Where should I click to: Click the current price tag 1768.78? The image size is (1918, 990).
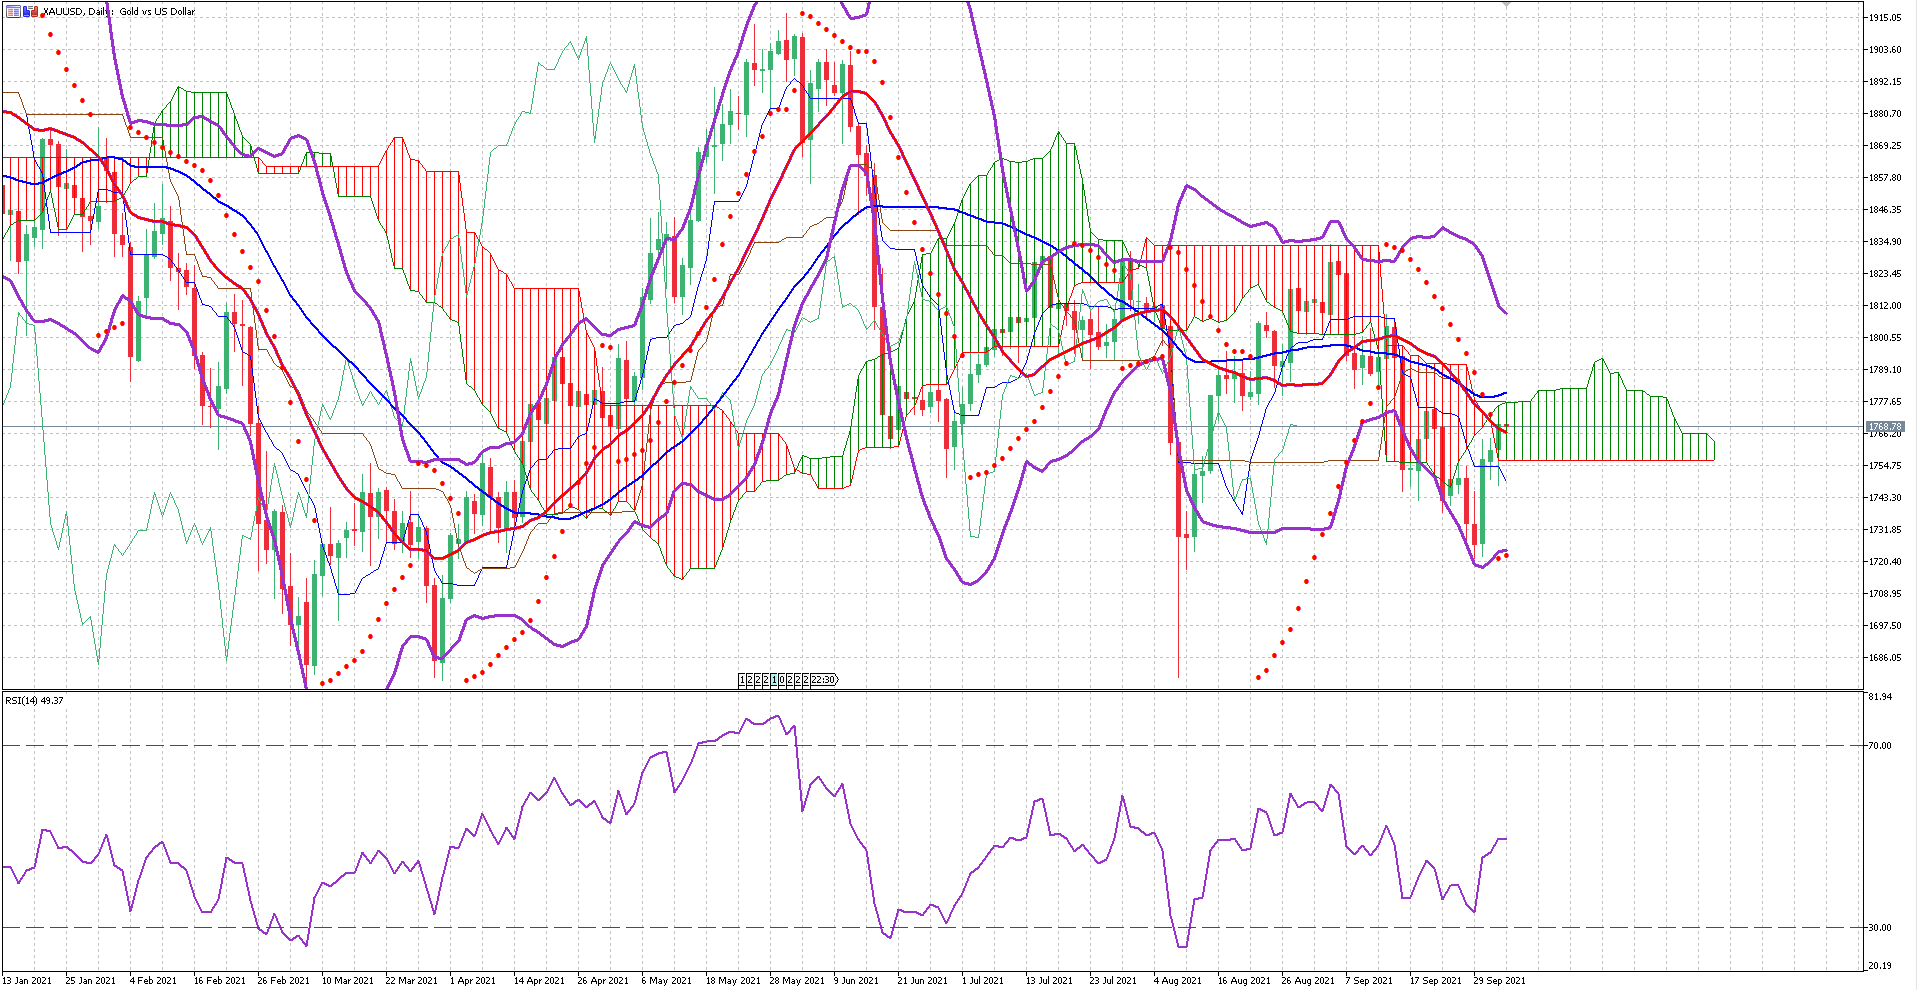(x=1884, y=427)
